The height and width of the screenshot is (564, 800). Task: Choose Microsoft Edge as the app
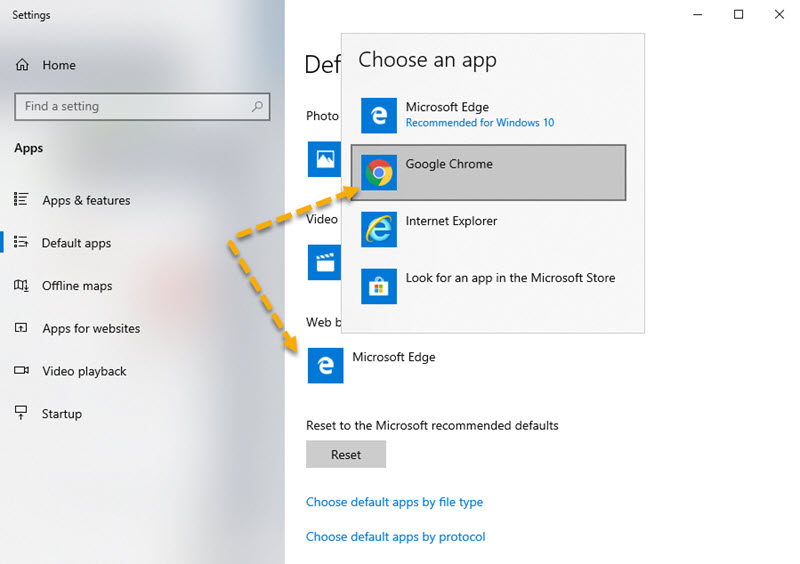click(488, 115)
